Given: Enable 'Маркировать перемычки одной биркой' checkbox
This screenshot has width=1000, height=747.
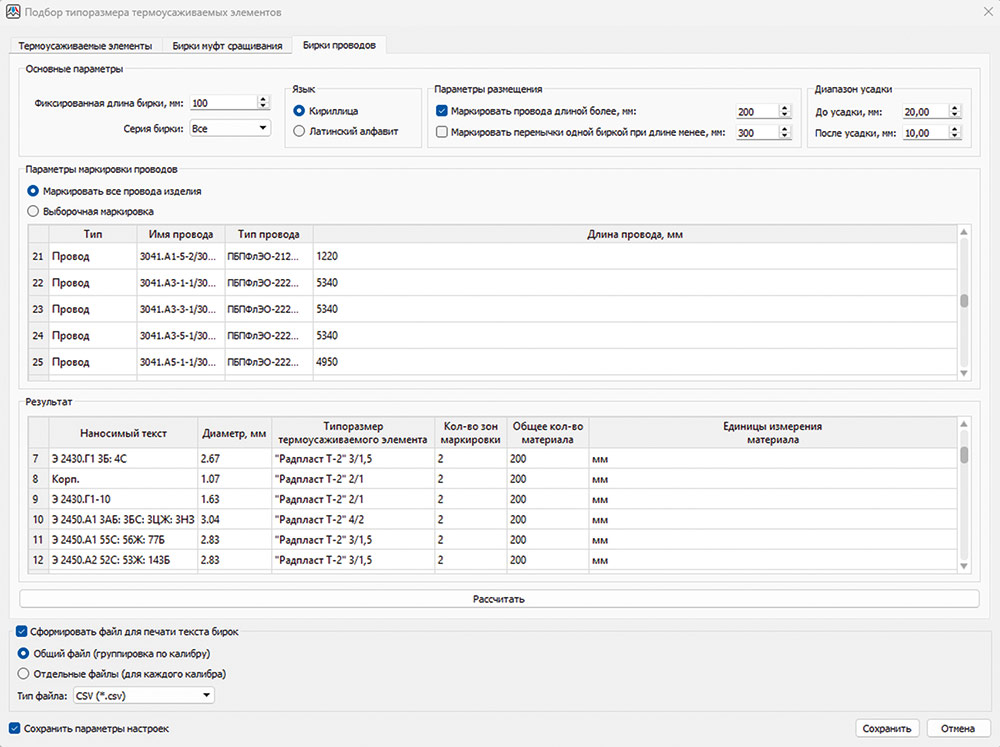Looking at the screenshot, I should click(x=443, y=132).
